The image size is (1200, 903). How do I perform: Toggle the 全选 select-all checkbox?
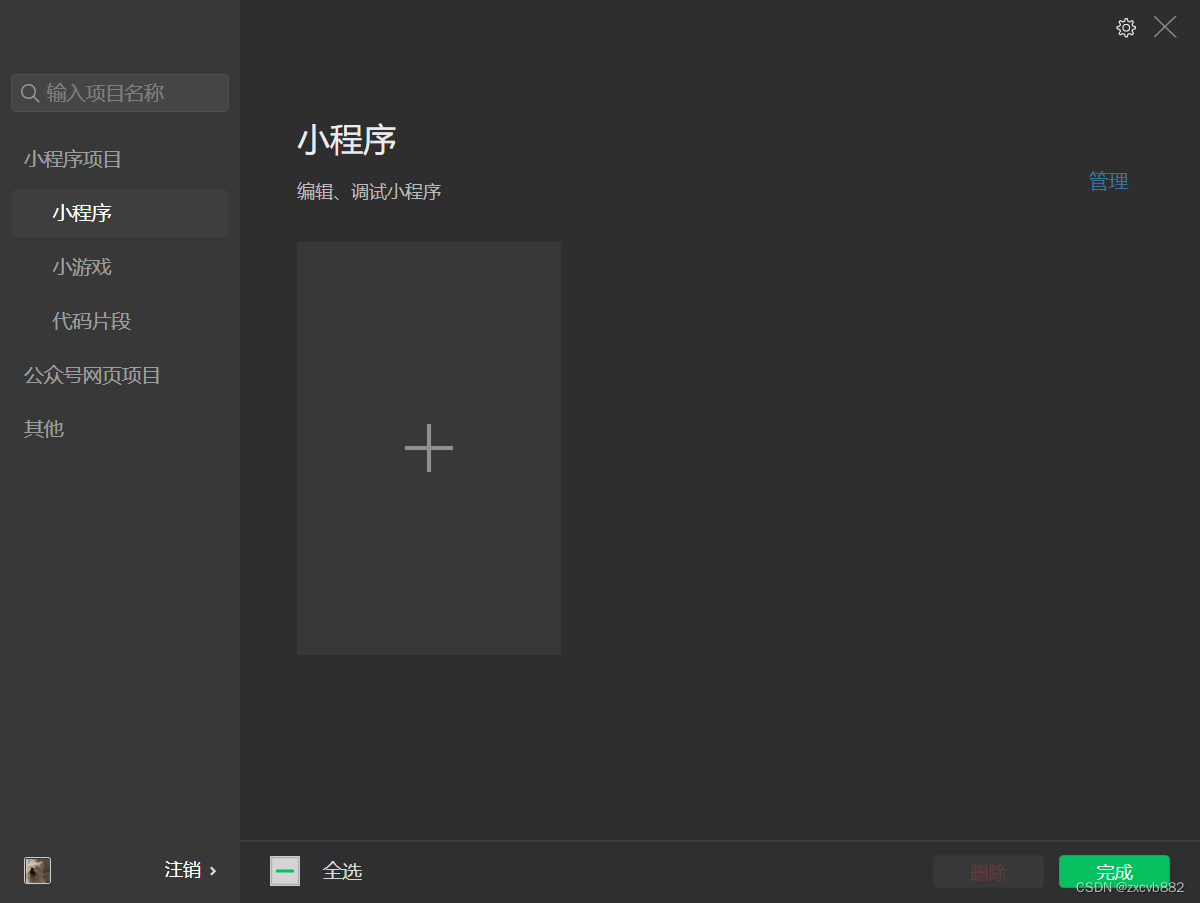(x=285, y=870)
